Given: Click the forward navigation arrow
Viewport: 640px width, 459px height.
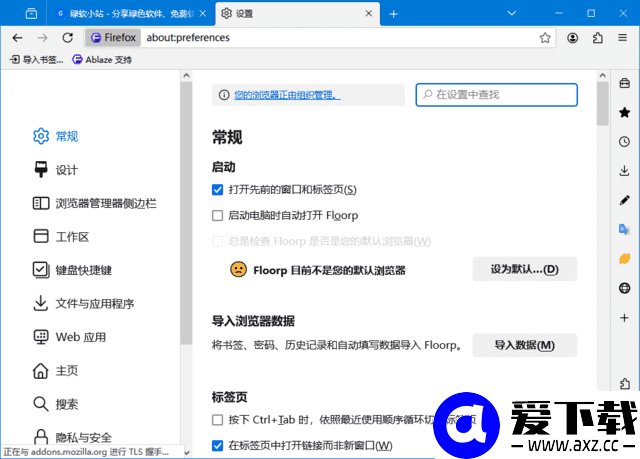Looking at the screenshot, I should click(x=42, y=38).
